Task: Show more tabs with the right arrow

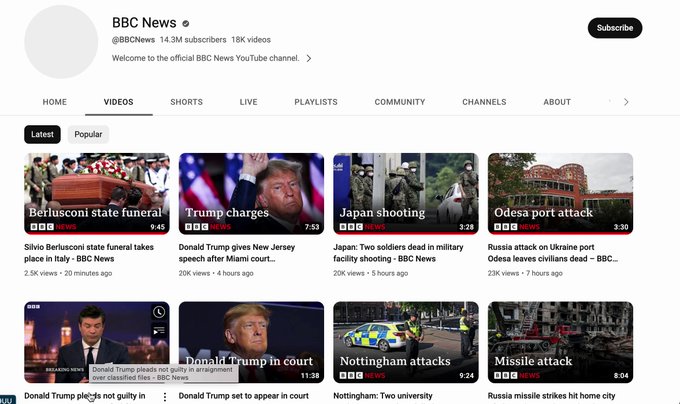Action: 626,102
